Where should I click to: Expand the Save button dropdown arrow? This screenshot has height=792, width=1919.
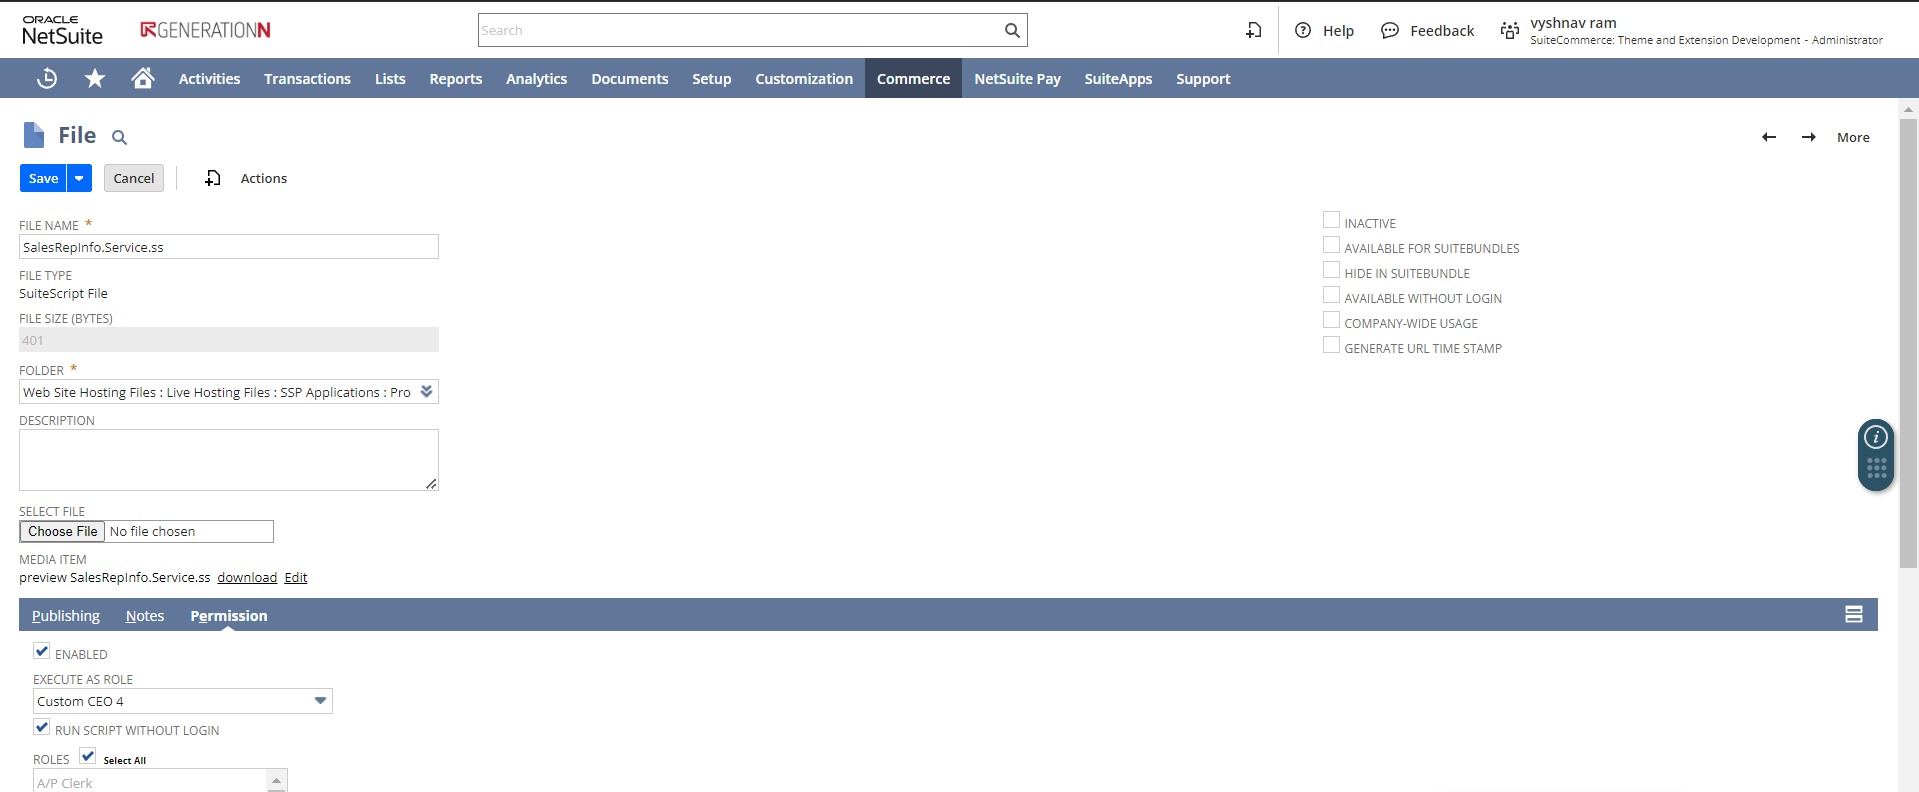coord(79,178)
